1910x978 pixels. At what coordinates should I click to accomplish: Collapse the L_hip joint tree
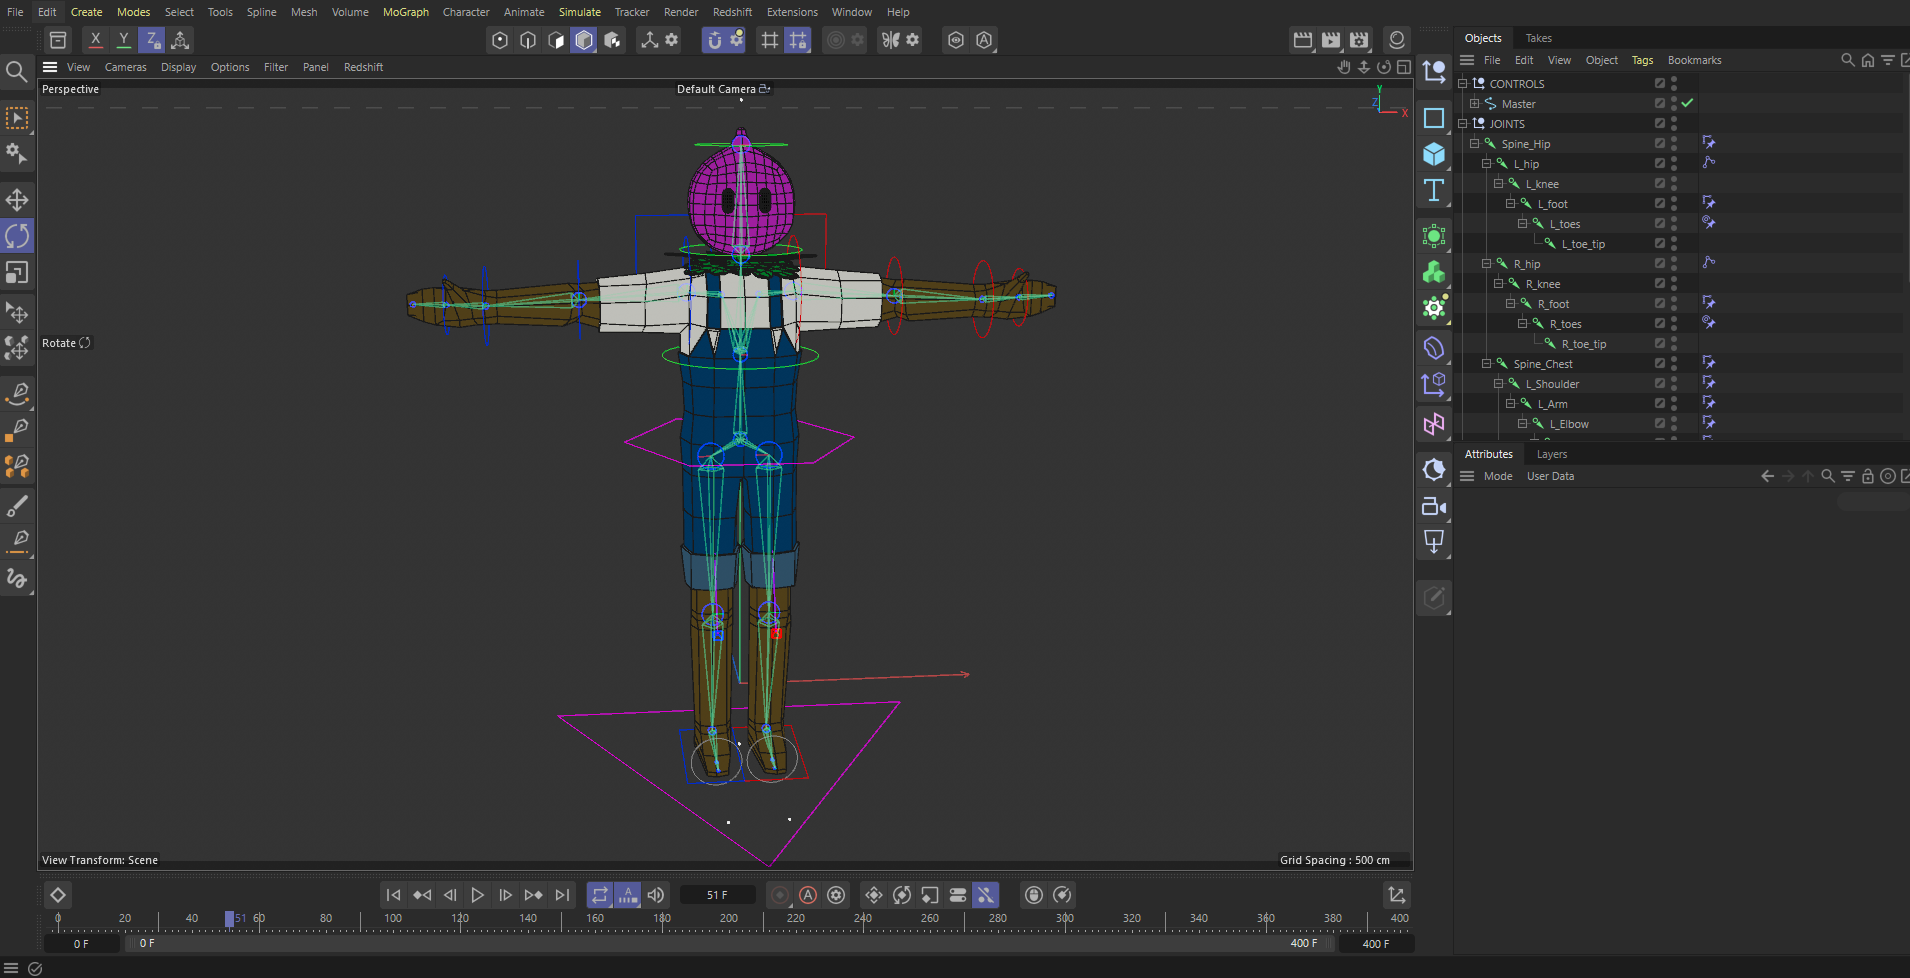tap(1486, 164)
